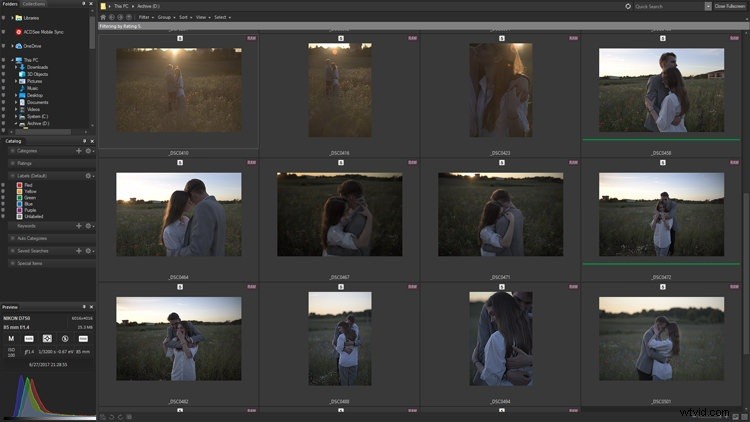Pin the Folders panel
The width and height of the screenshot is (750, 422).
(x=84, y=3)
